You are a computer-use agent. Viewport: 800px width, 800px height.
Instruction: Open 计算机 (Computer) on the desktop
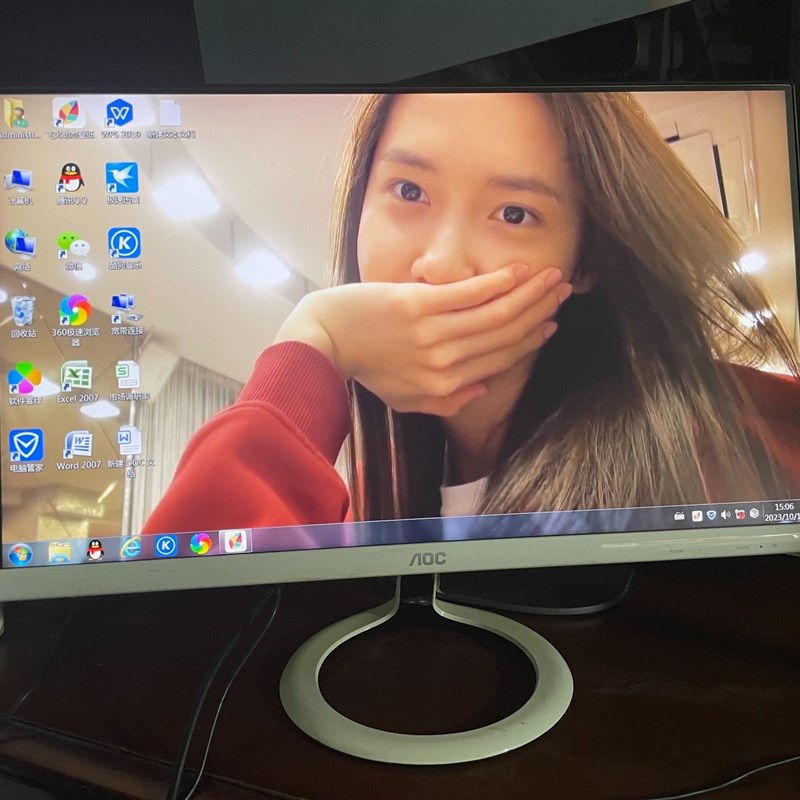point(17,180)
